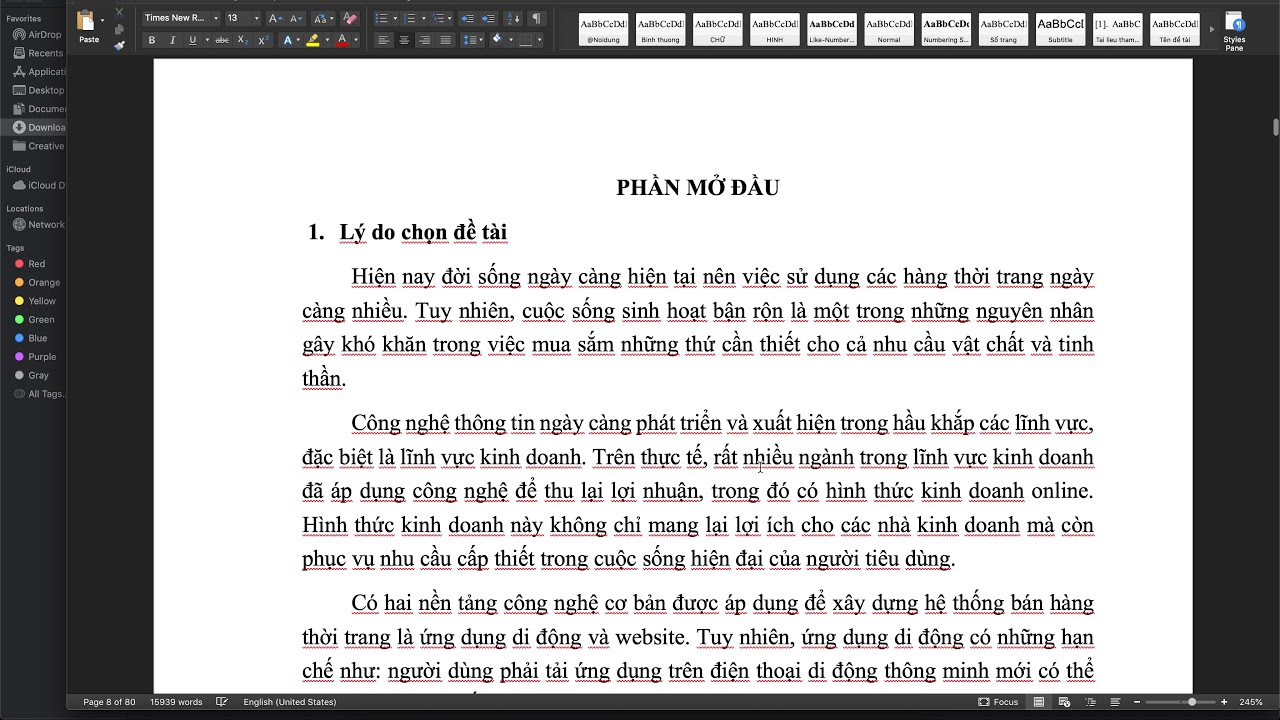Apply the HINH style
Viewport: 1280px width, 720px height.
coord(775,29)
